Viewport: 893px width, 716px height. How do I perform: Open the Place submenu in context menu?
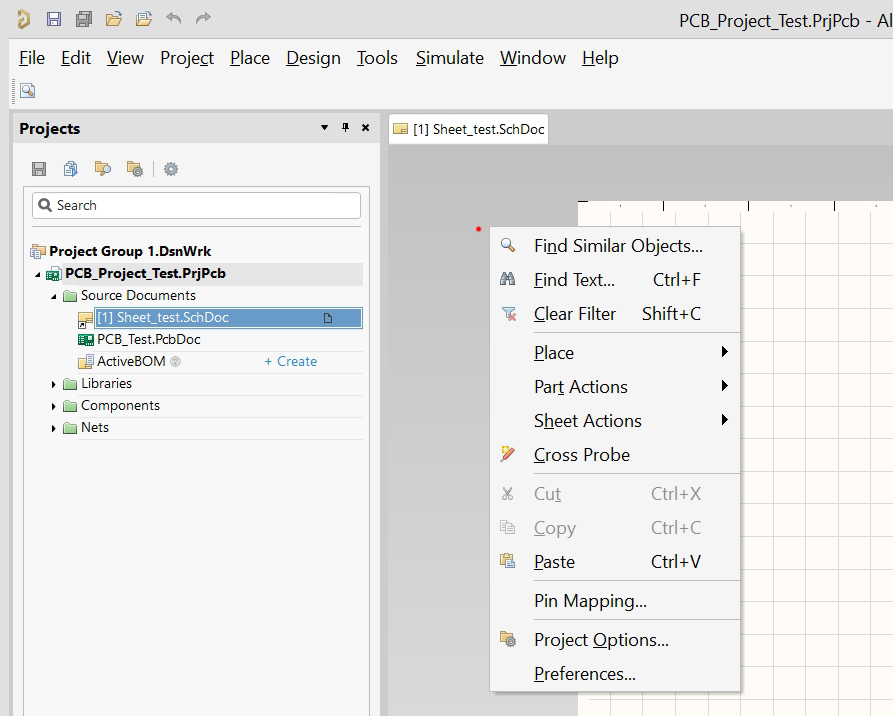(x=615, y=353)
